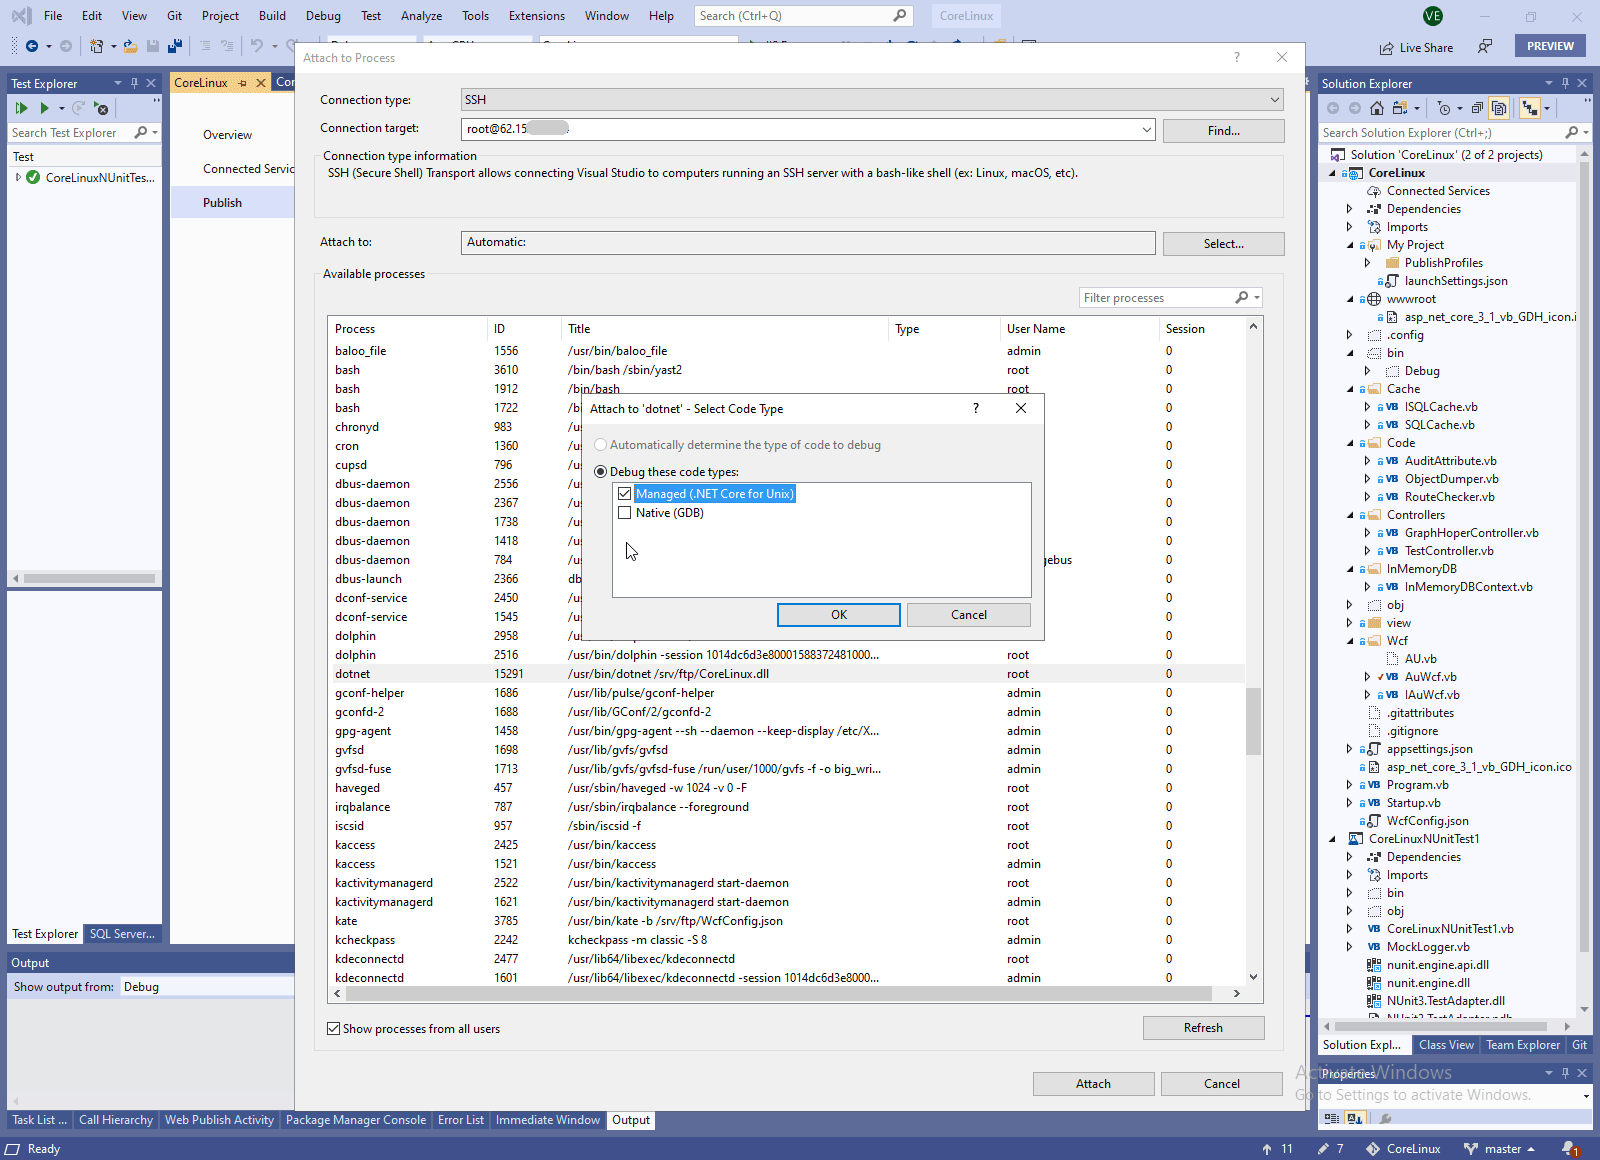
Task: Click the Attach button
Action: (1093, 1084)
